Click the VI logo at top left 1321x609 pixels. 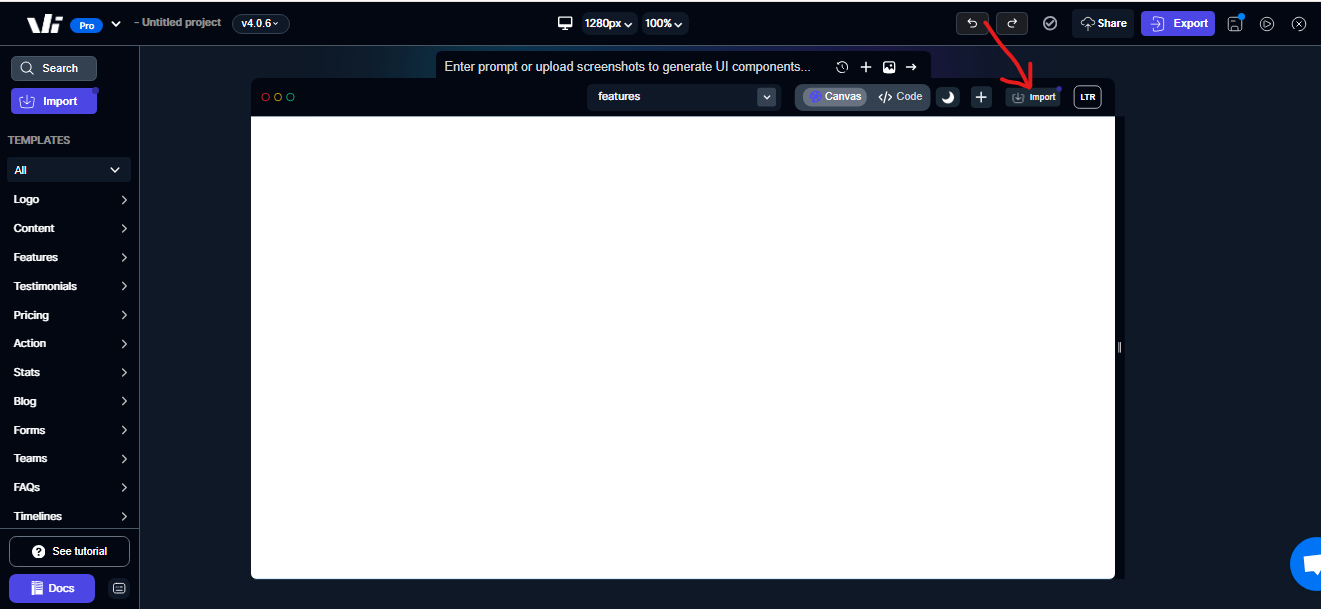45,24
